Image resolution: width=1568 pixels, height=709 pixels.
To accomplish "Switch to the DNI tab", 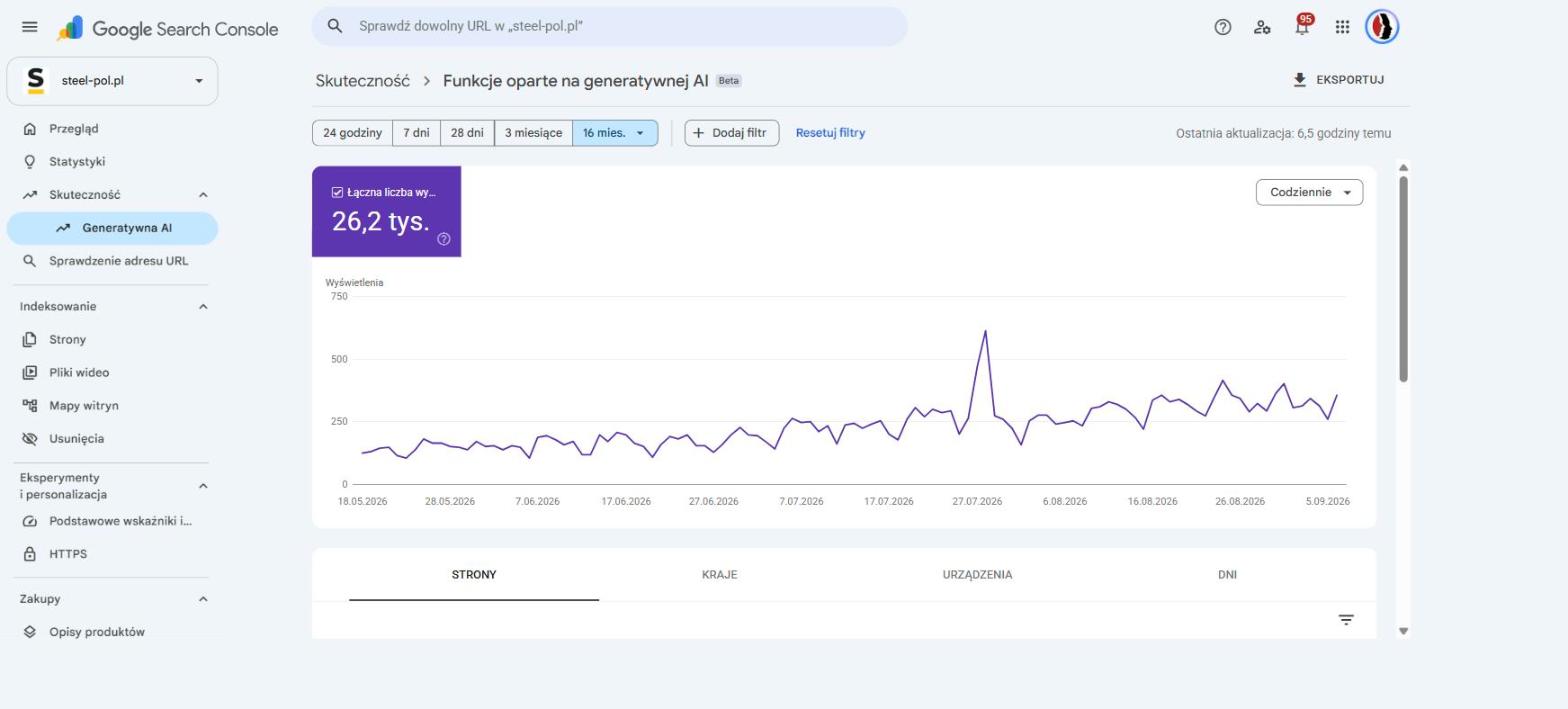I will tap(1227, 575).
